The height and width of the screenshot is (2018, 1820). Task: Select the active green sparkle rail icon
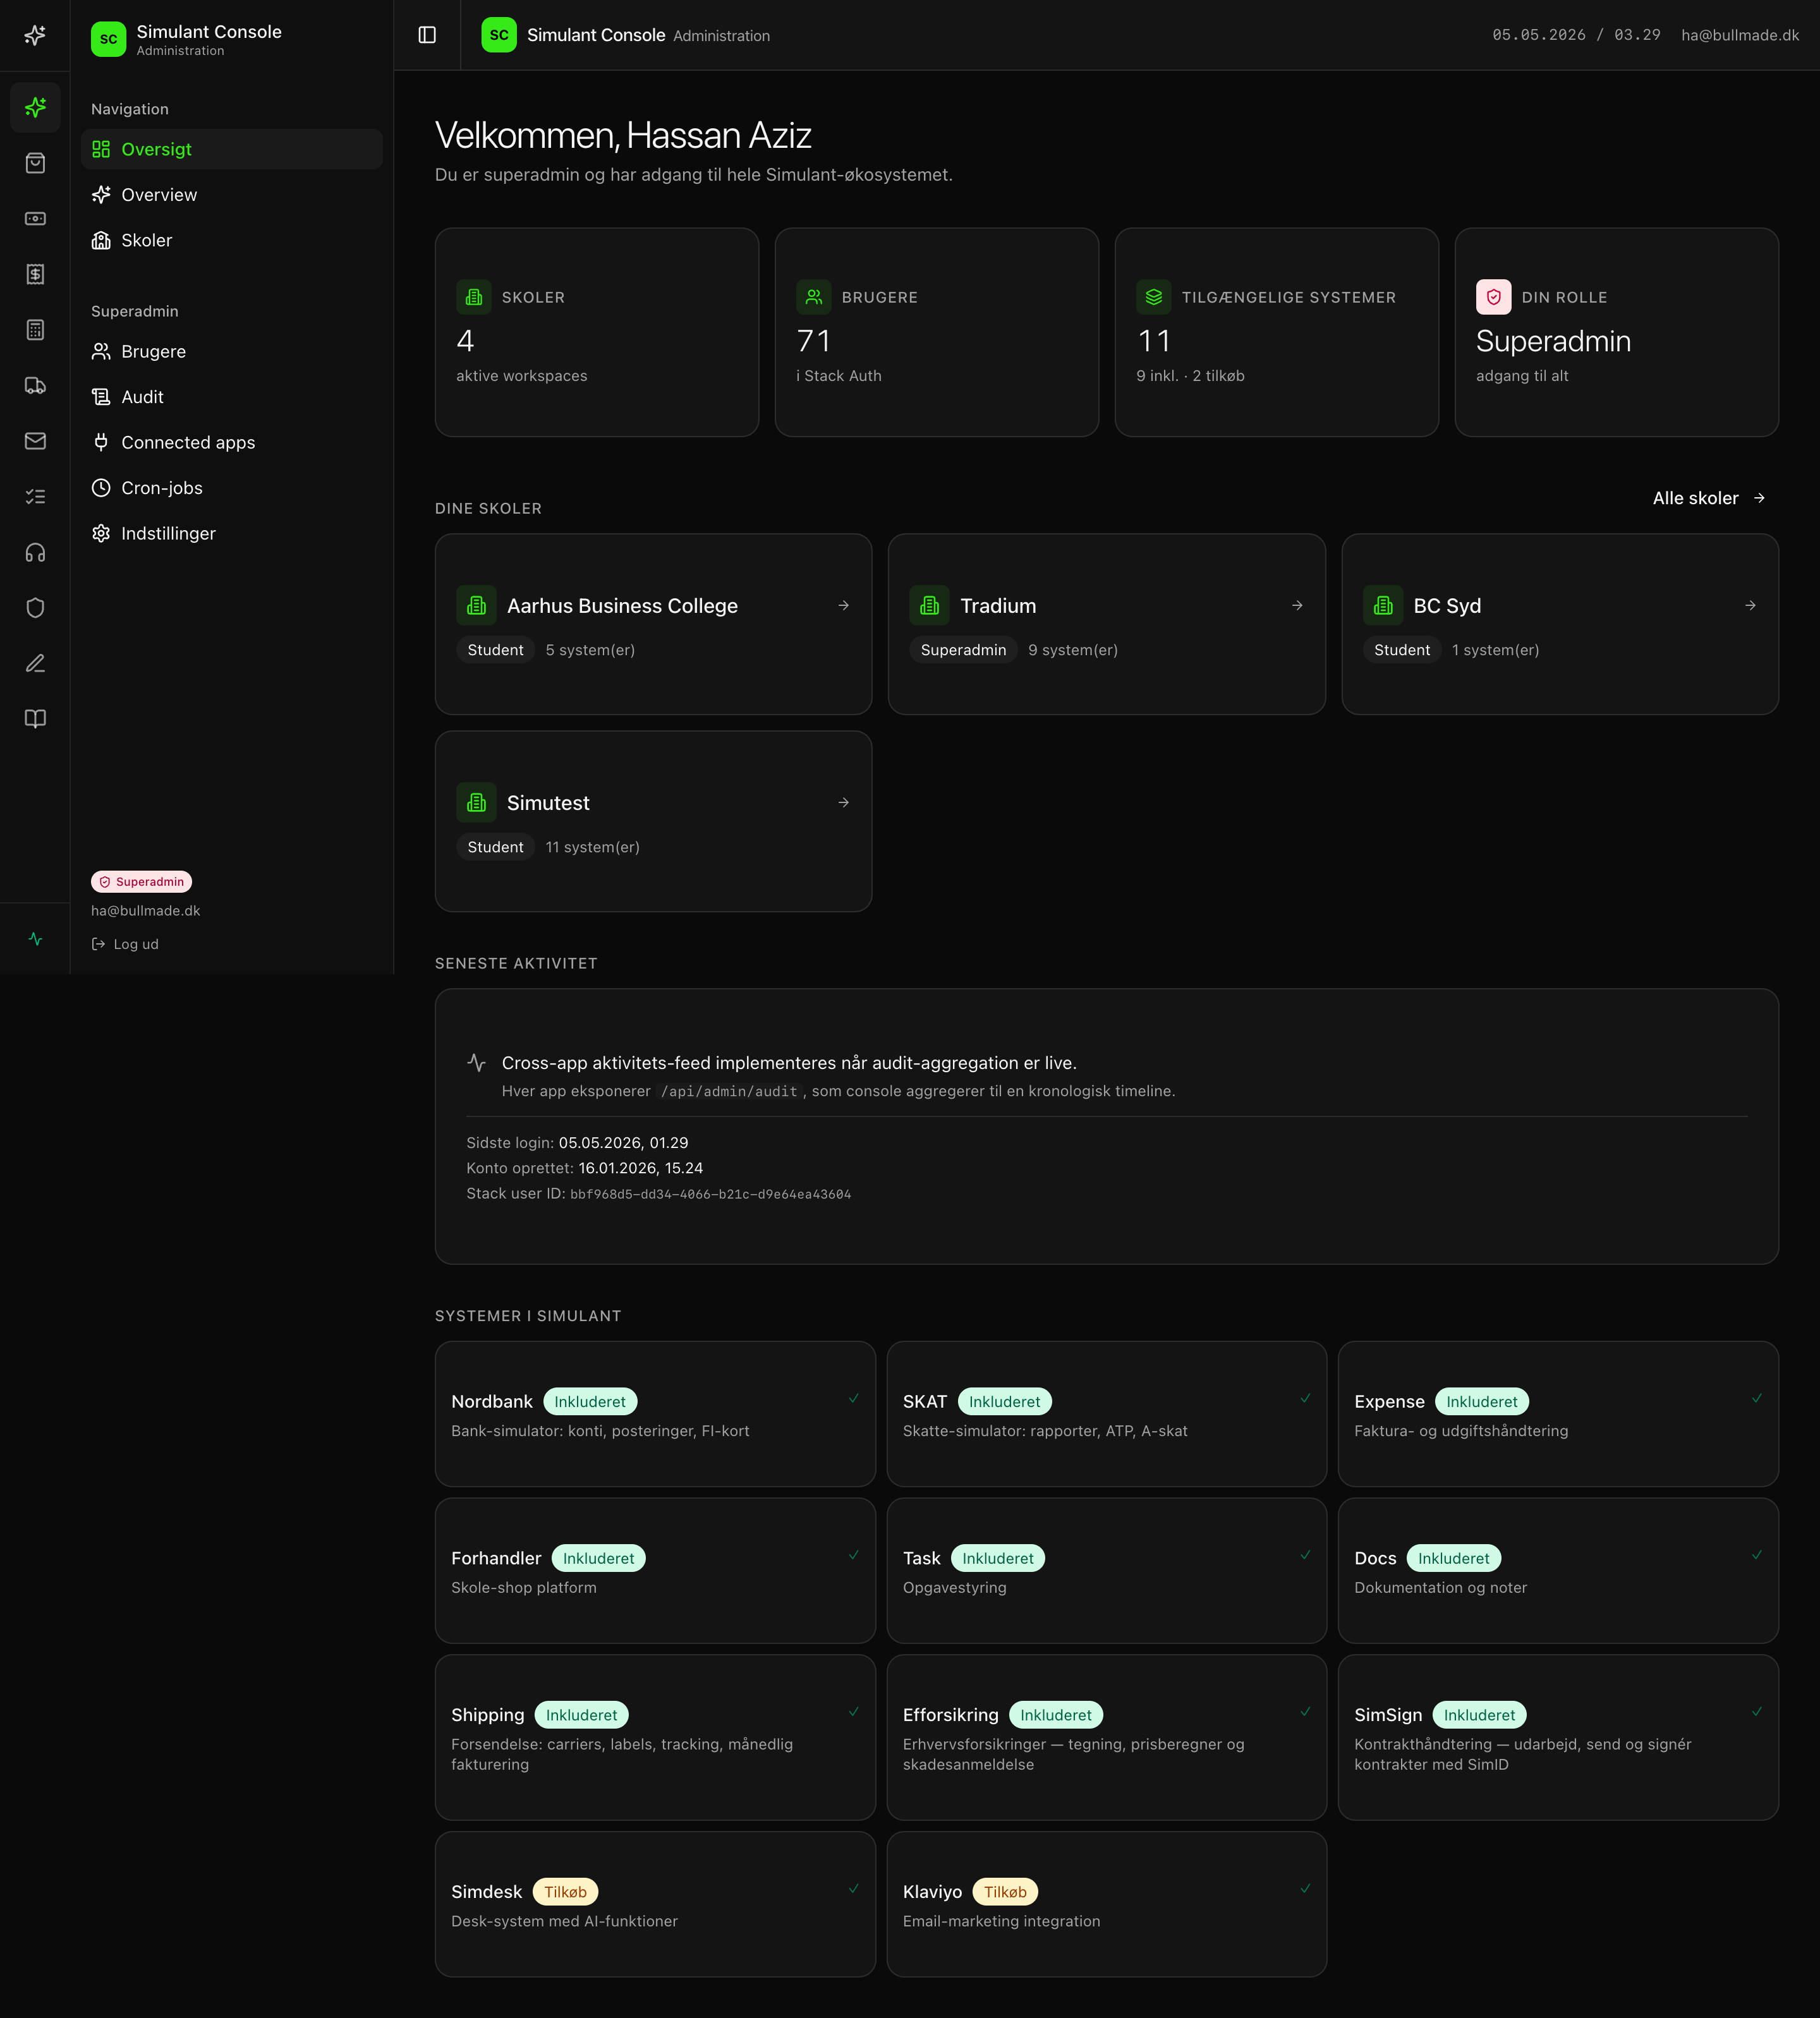click(35, 107)
